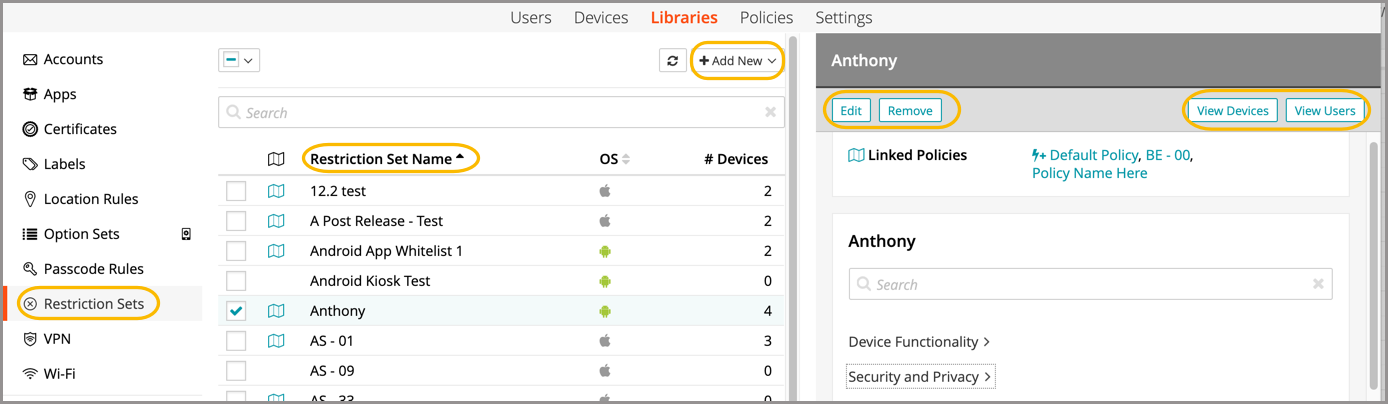Go to Wi-Fi library section

[59, 374]
